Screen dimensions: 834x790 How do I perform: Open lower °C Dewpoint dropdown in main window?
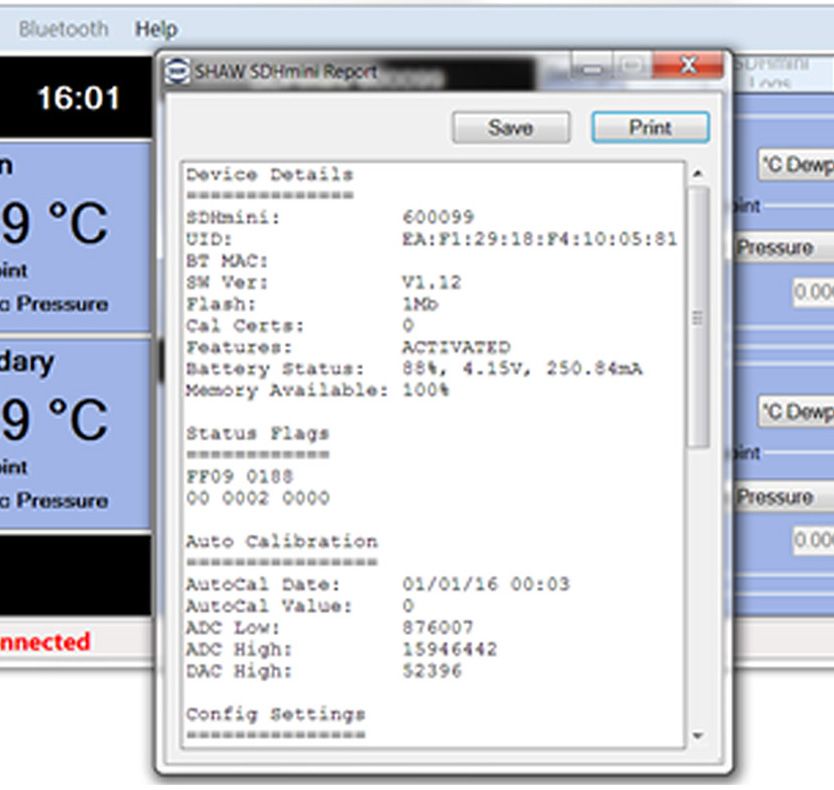click(x=796, y=411)
